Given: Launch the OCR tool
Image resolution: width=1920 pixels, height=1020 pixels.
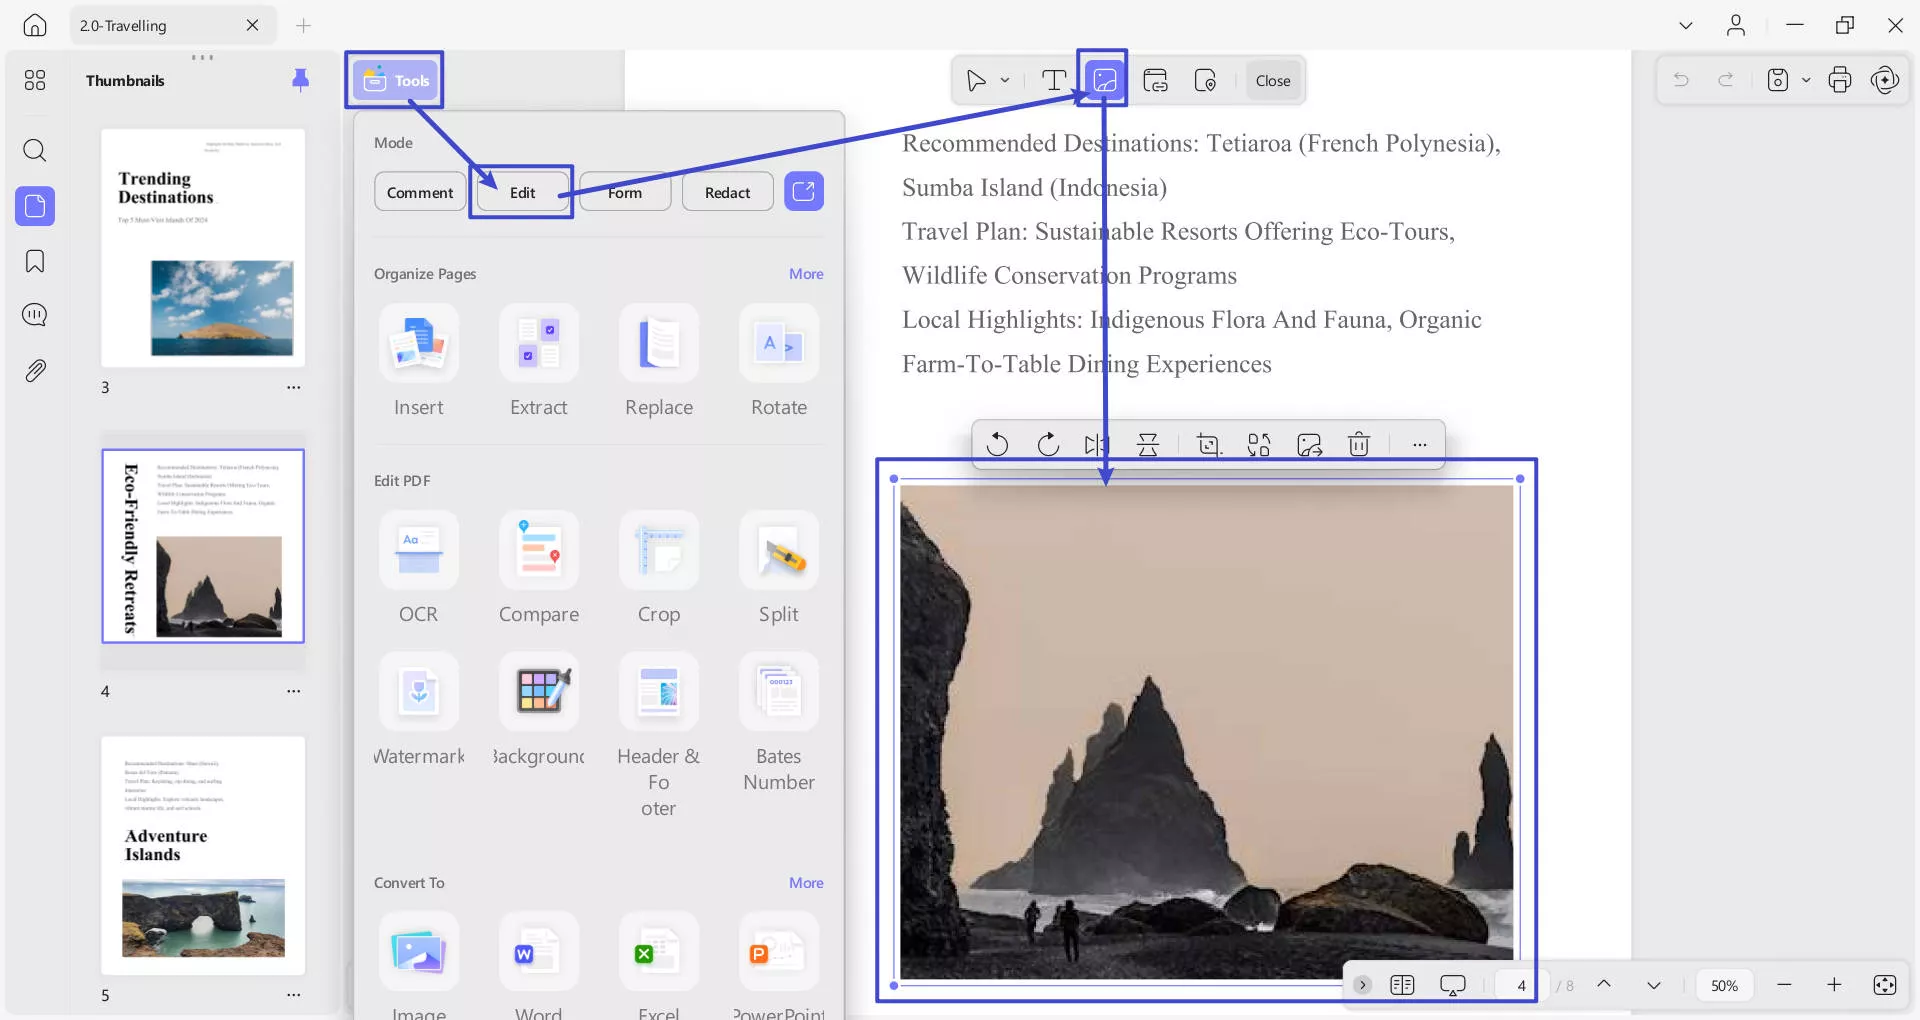Looking at the screenshot, I should pyautogui.click(x=419, y=569).
